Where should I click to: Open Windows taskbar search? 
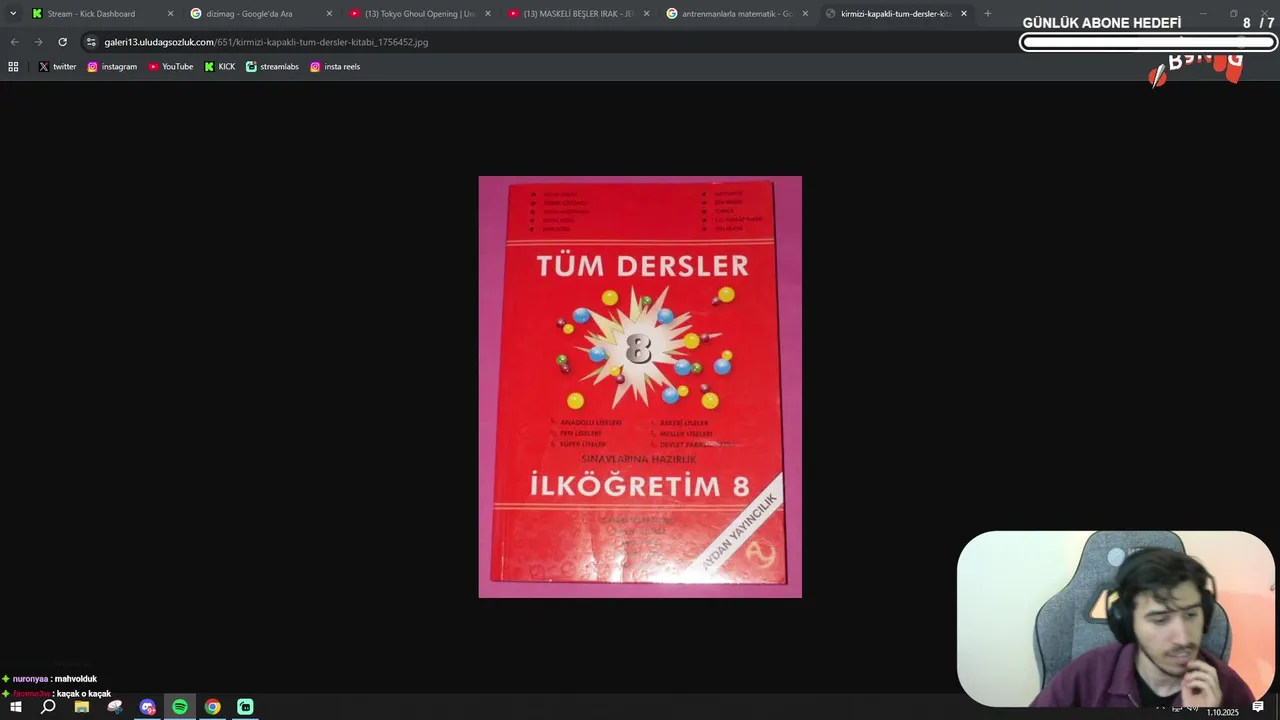[48, 707]
